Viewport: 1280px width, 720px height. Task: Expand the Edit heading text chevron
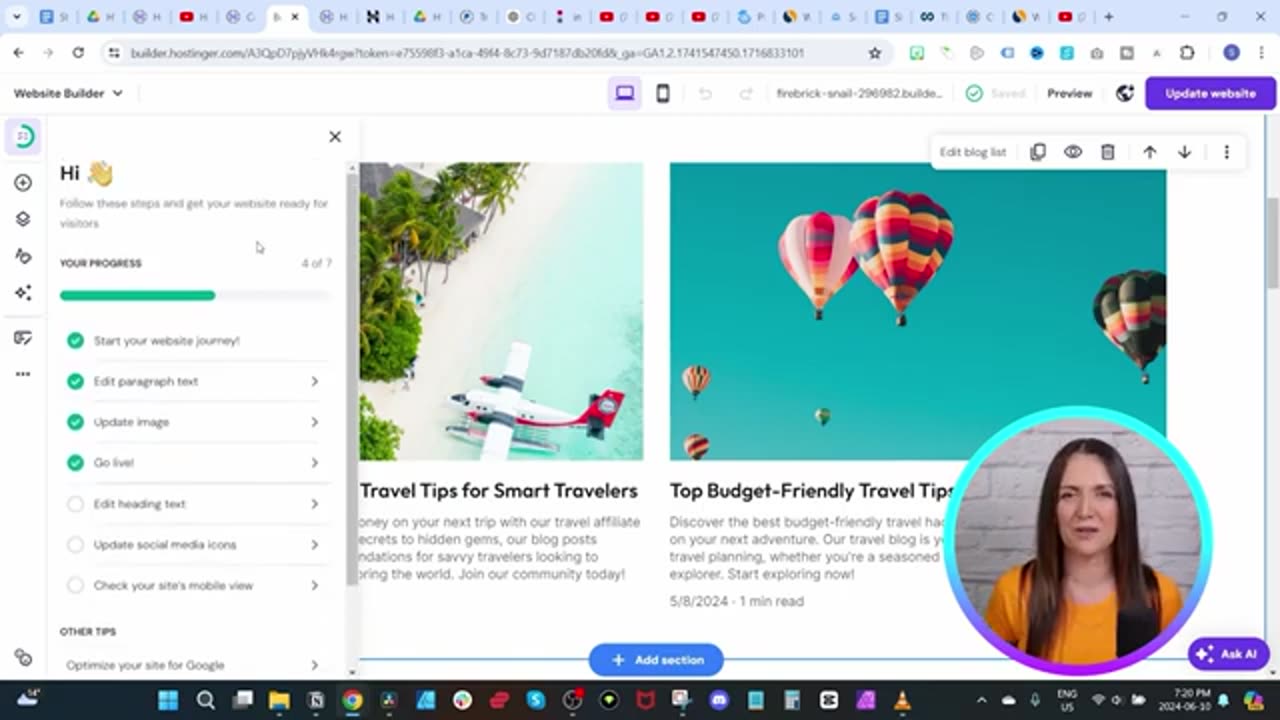[x=314, y=504]
